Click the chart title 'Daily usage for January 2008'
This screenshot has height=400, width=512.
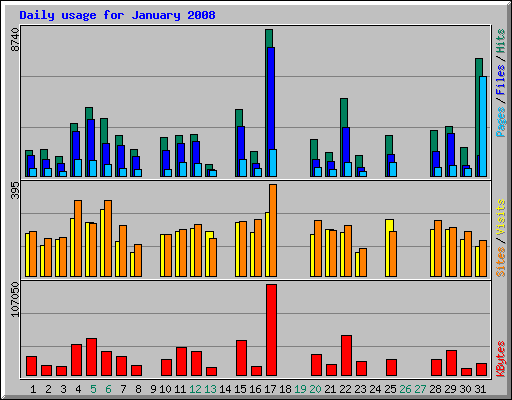pyautogui.click(x=117, y=15)
